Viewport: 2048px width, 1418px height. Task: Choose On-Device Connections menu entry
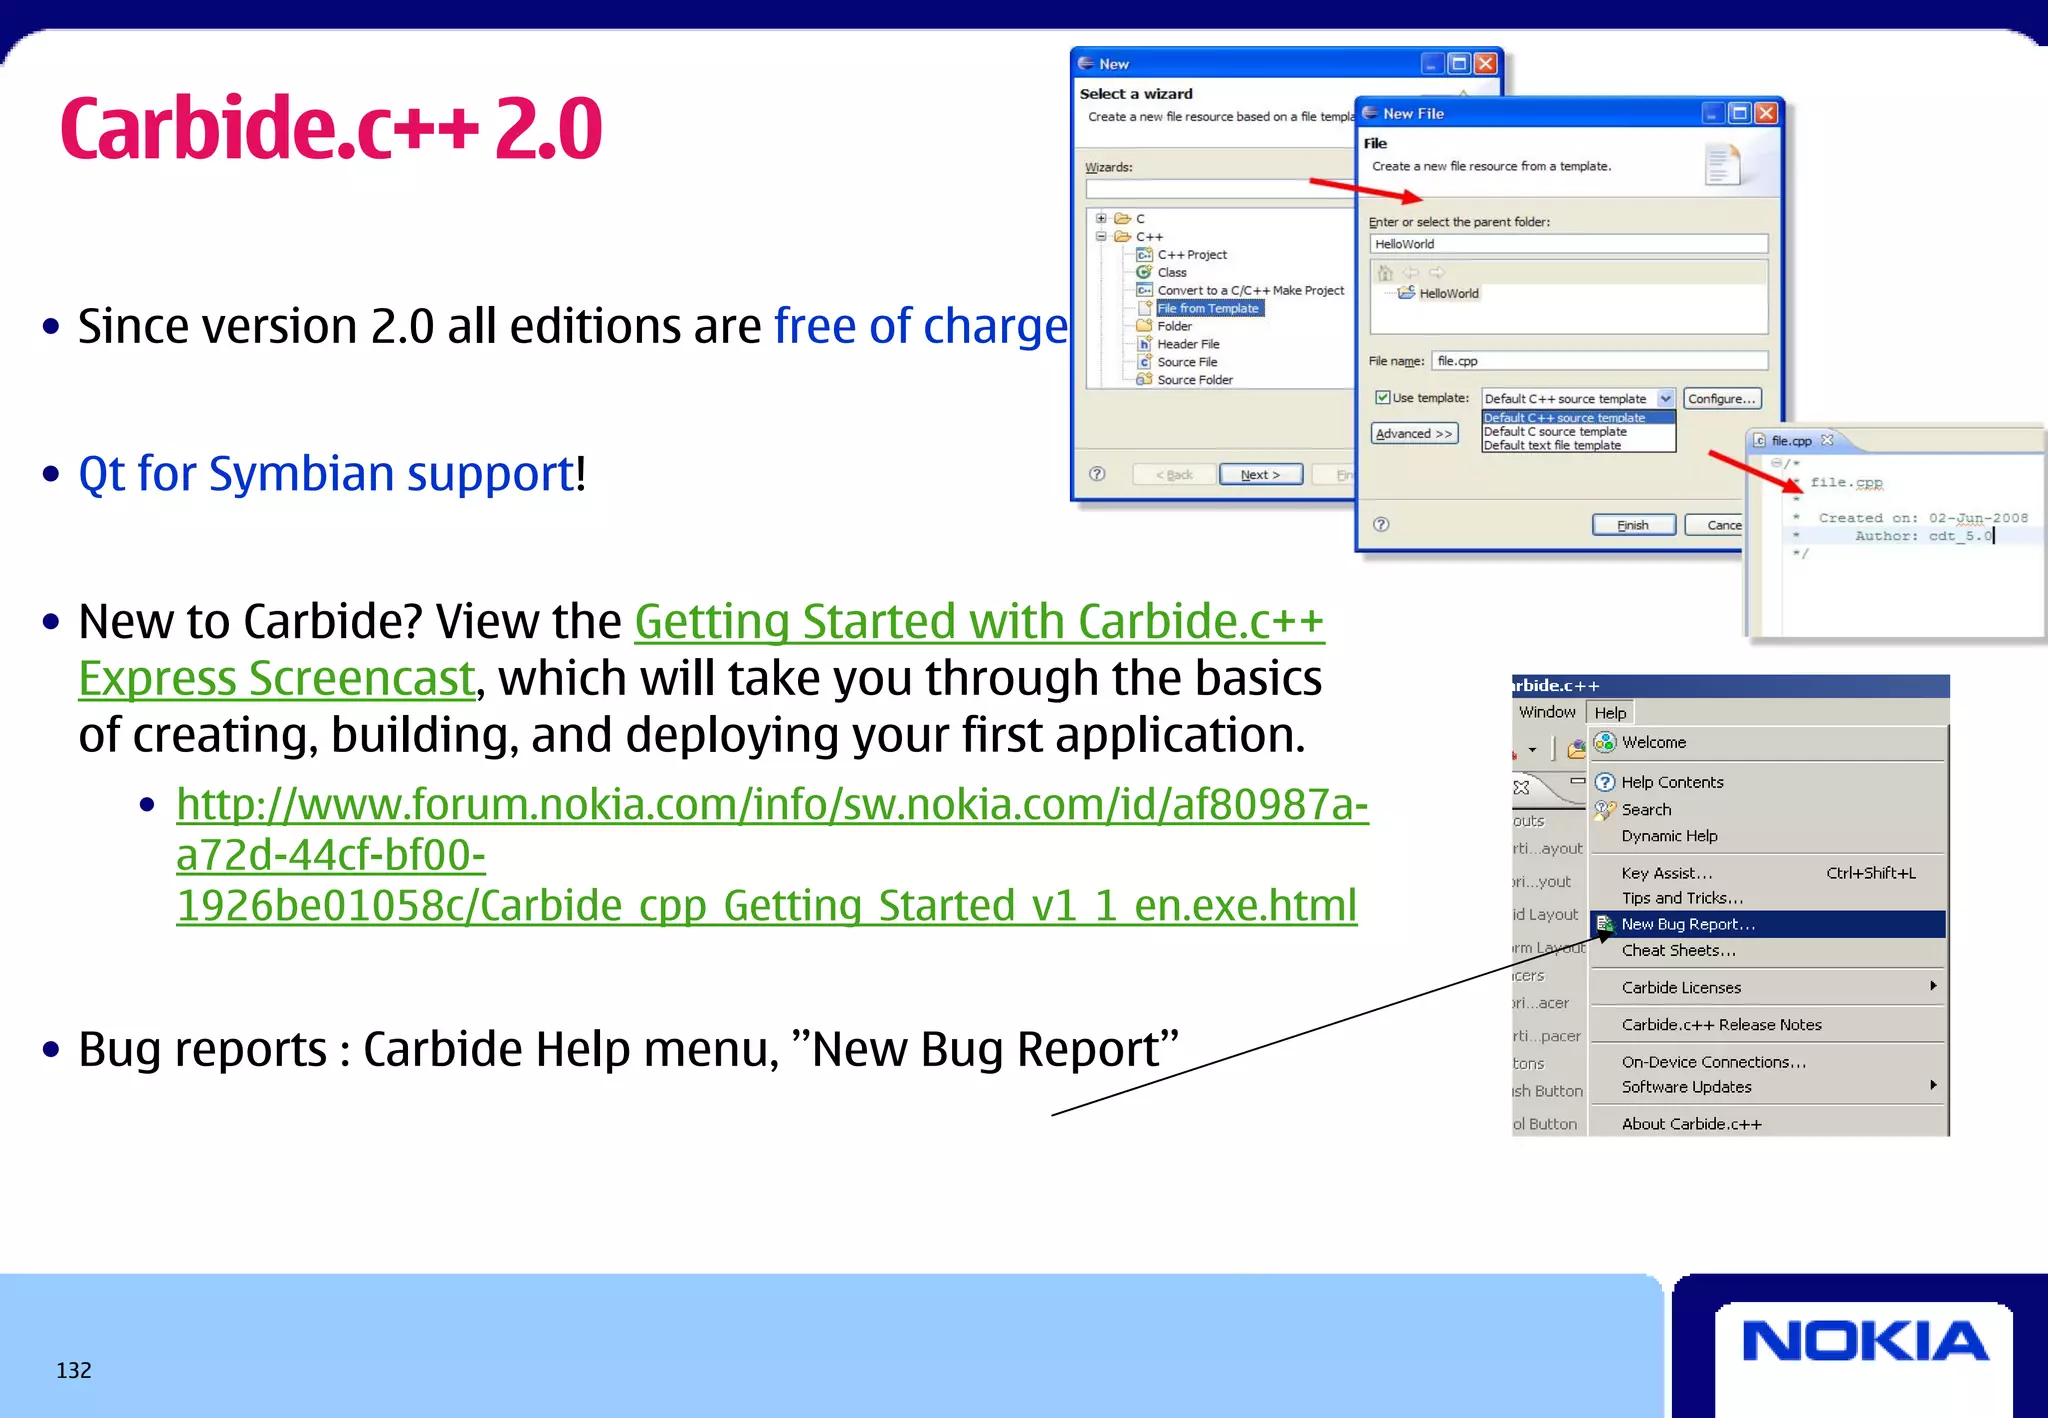[x=1768, y=1062]
